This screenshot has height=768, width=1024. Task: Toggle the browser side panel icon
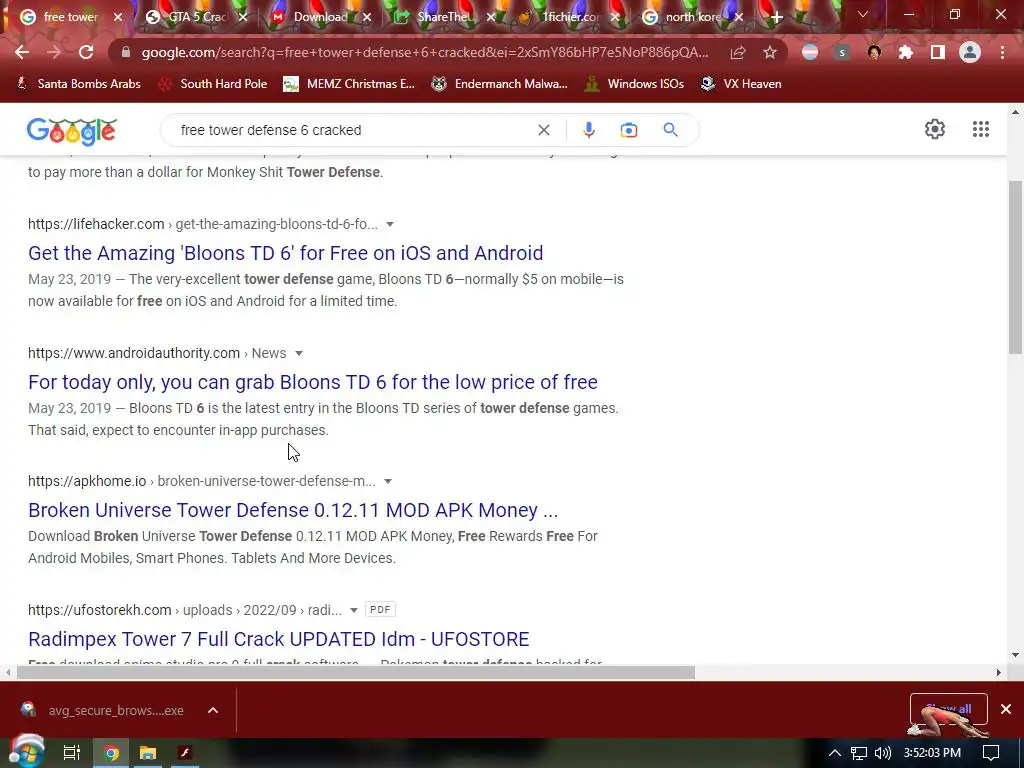[938, 52]
